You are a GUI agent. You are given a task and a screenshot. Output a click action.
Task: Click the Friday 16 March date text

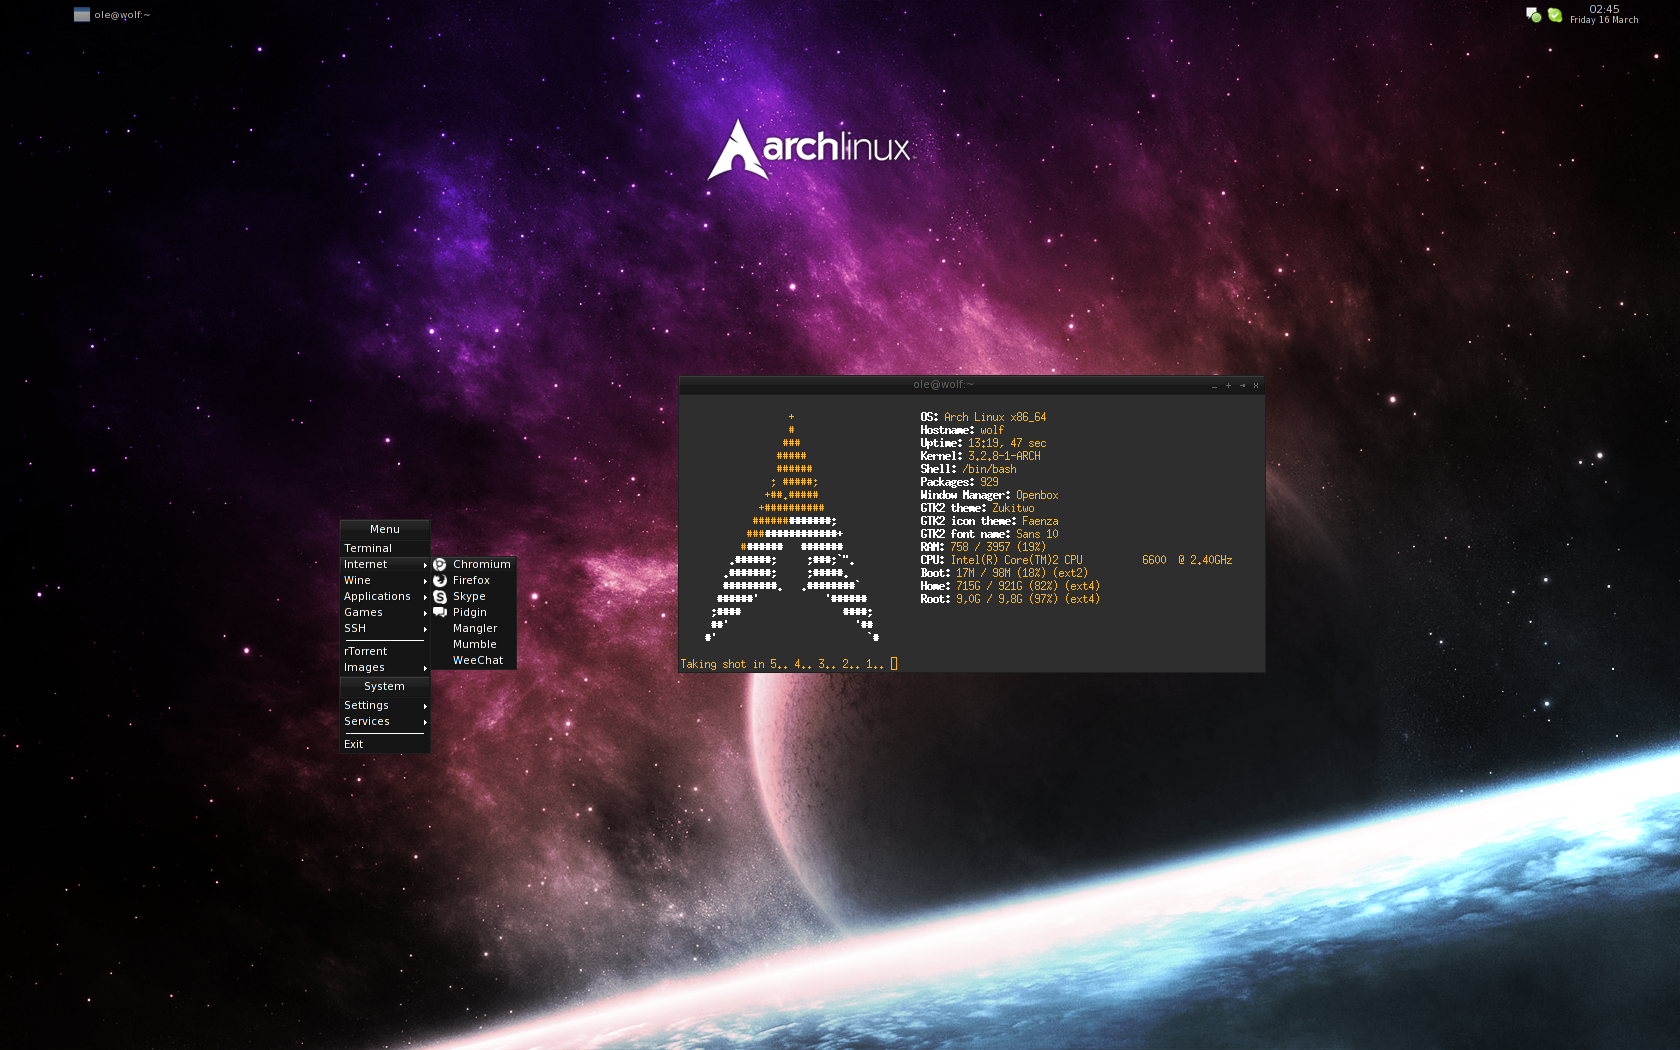click(x=1604, y=20)
